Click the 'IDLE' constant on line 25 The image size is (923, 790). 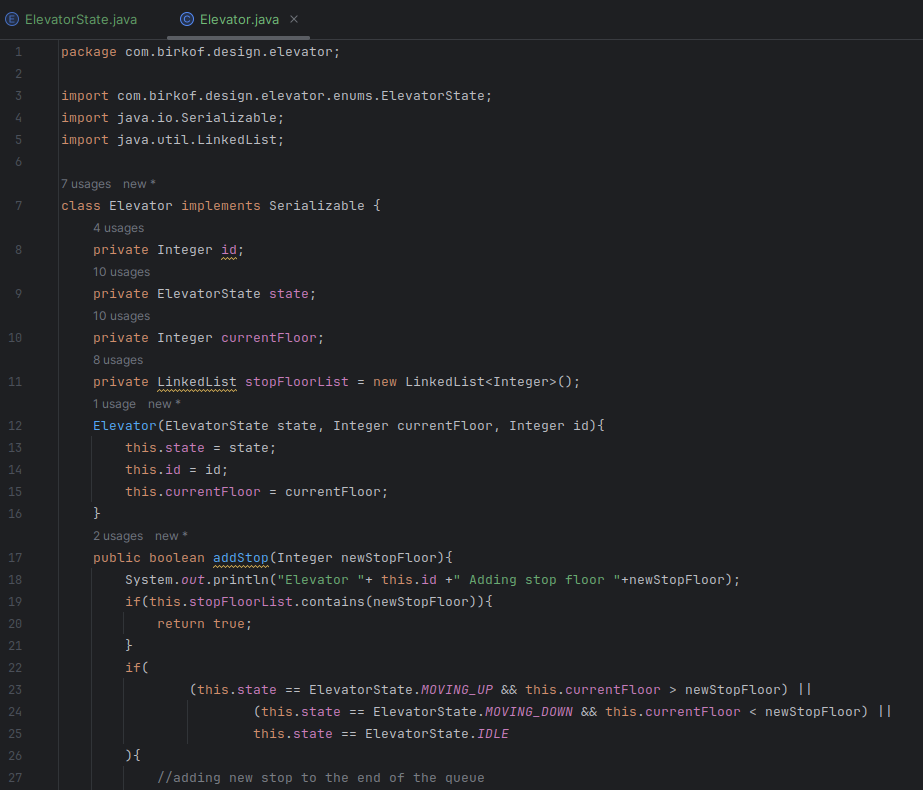point(493,733)
